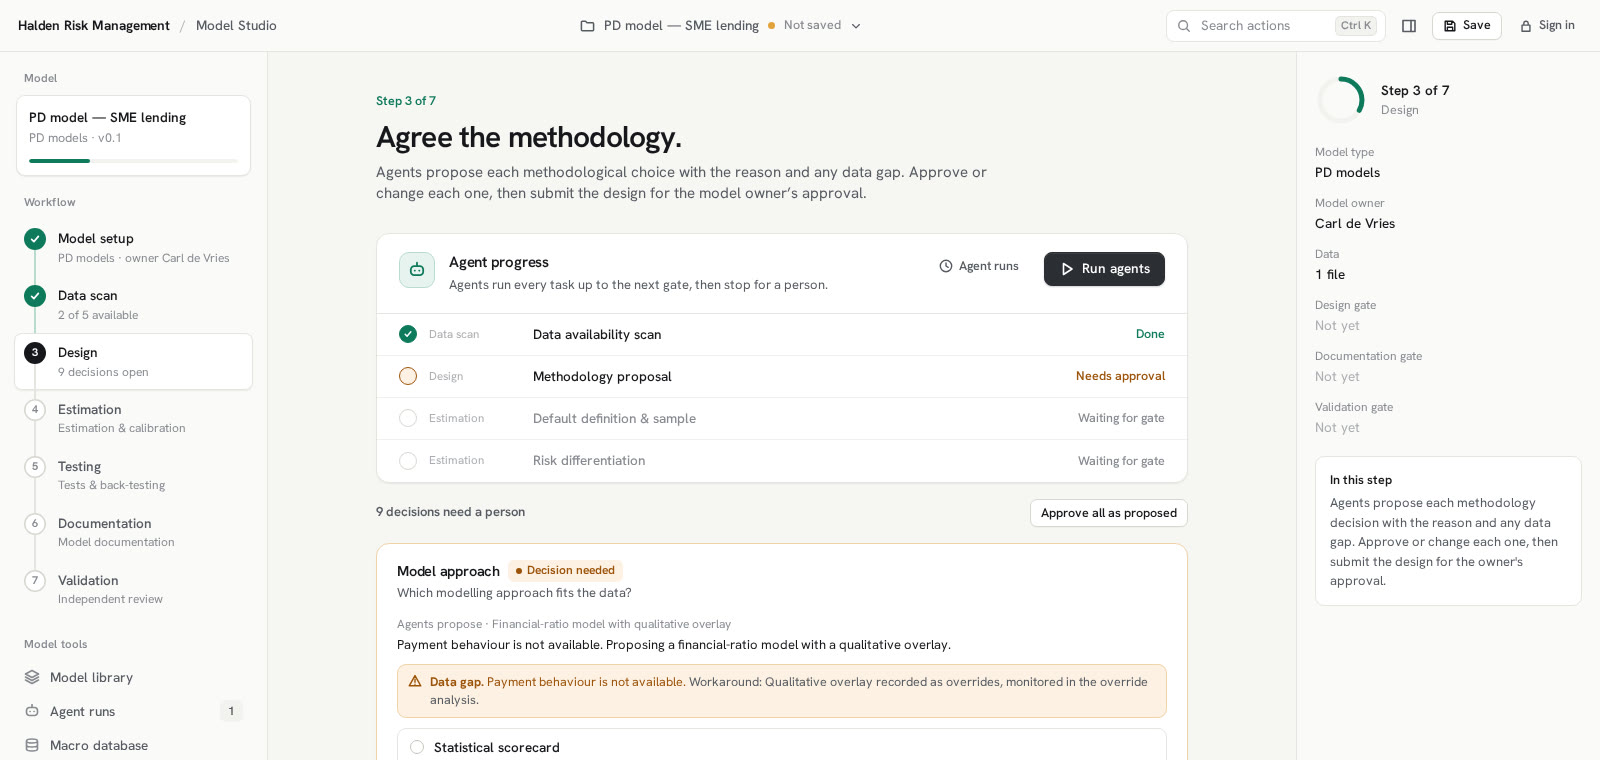The height and width of the screenshot is (760, 1600).
Task: Click the Data availability scan done checkmark
Action: (x=408, y=334)
